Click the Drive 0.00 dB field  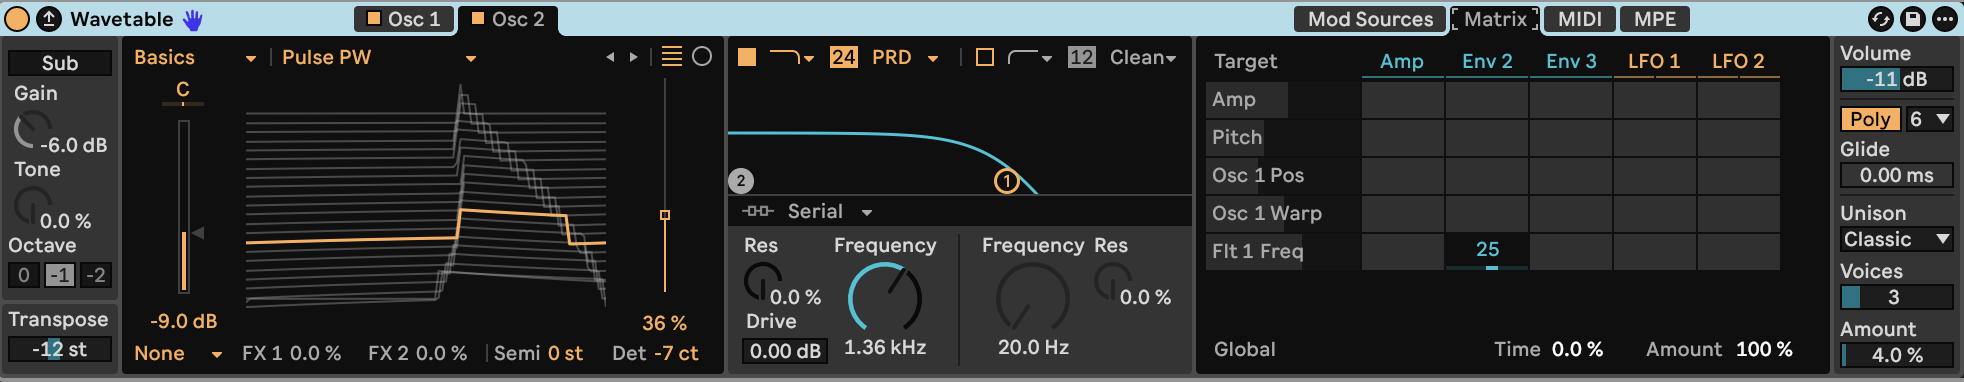(785, 351)
